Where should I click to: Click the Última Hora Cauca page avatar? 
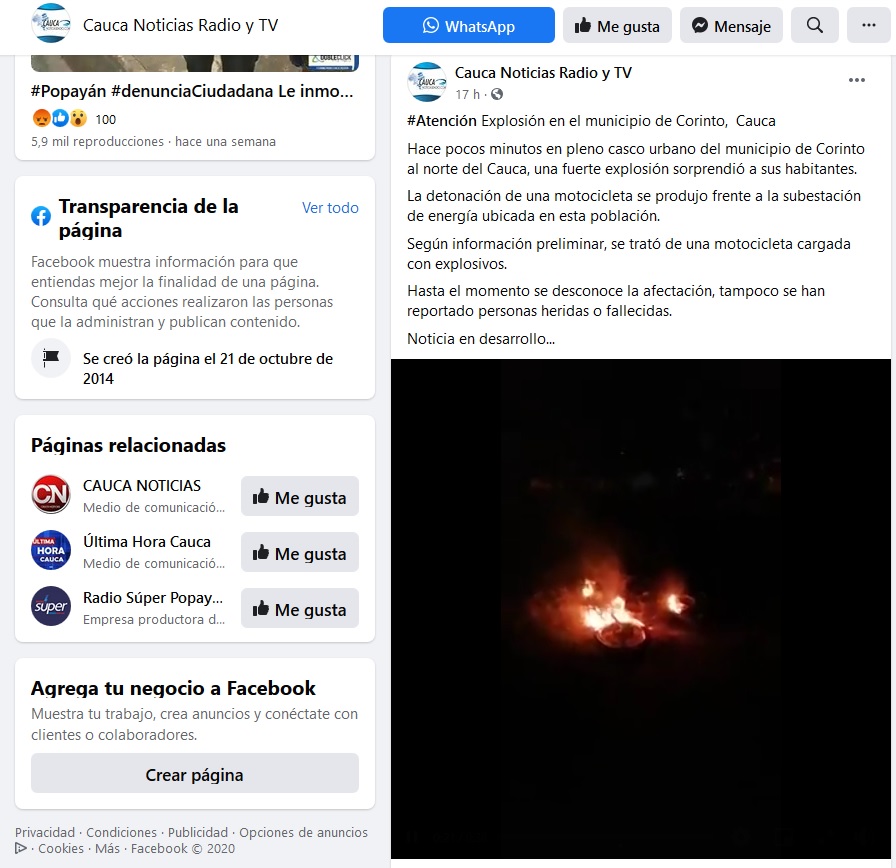(51, 550)
